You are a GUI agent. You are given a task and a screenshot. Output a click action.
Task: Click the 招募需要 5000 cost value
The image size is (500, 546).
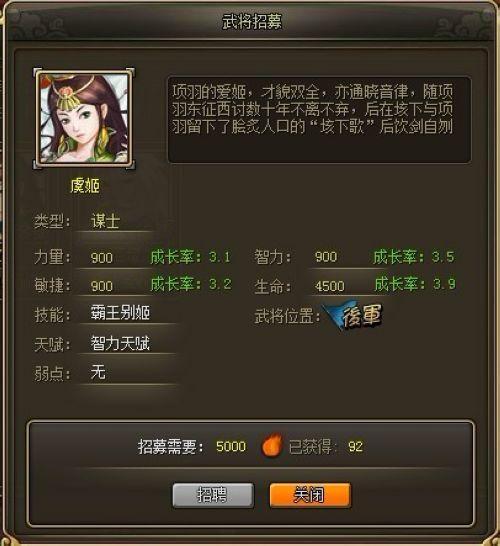click(x=231, y=446)
